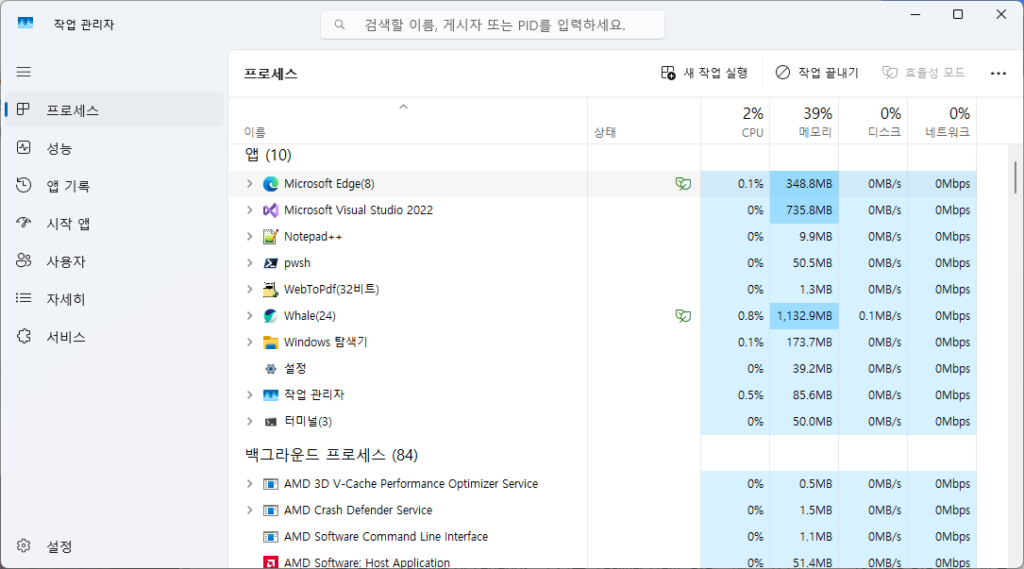Expand the Microsoft Edge(8) process group
Image resolution: width=1024 pixels, height=569 pixels.
tap(249, 184)
